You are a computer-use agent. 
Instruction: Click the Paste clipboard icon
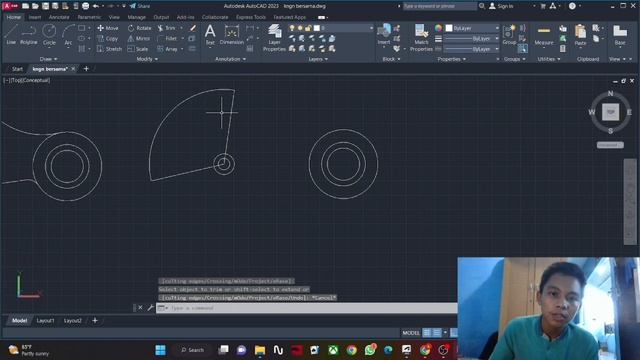click(x=580, y=34)
